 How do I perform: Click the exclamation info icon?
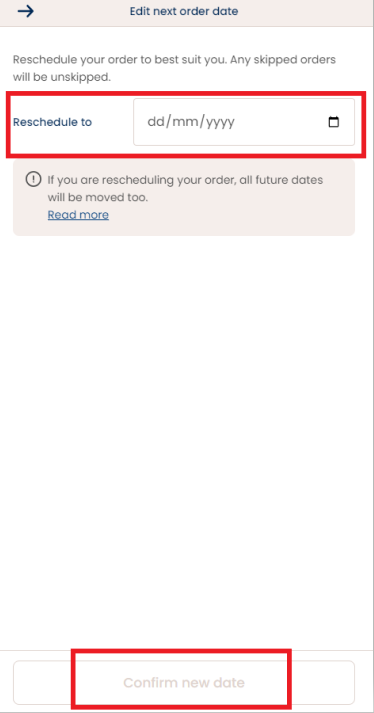[33, 180]
